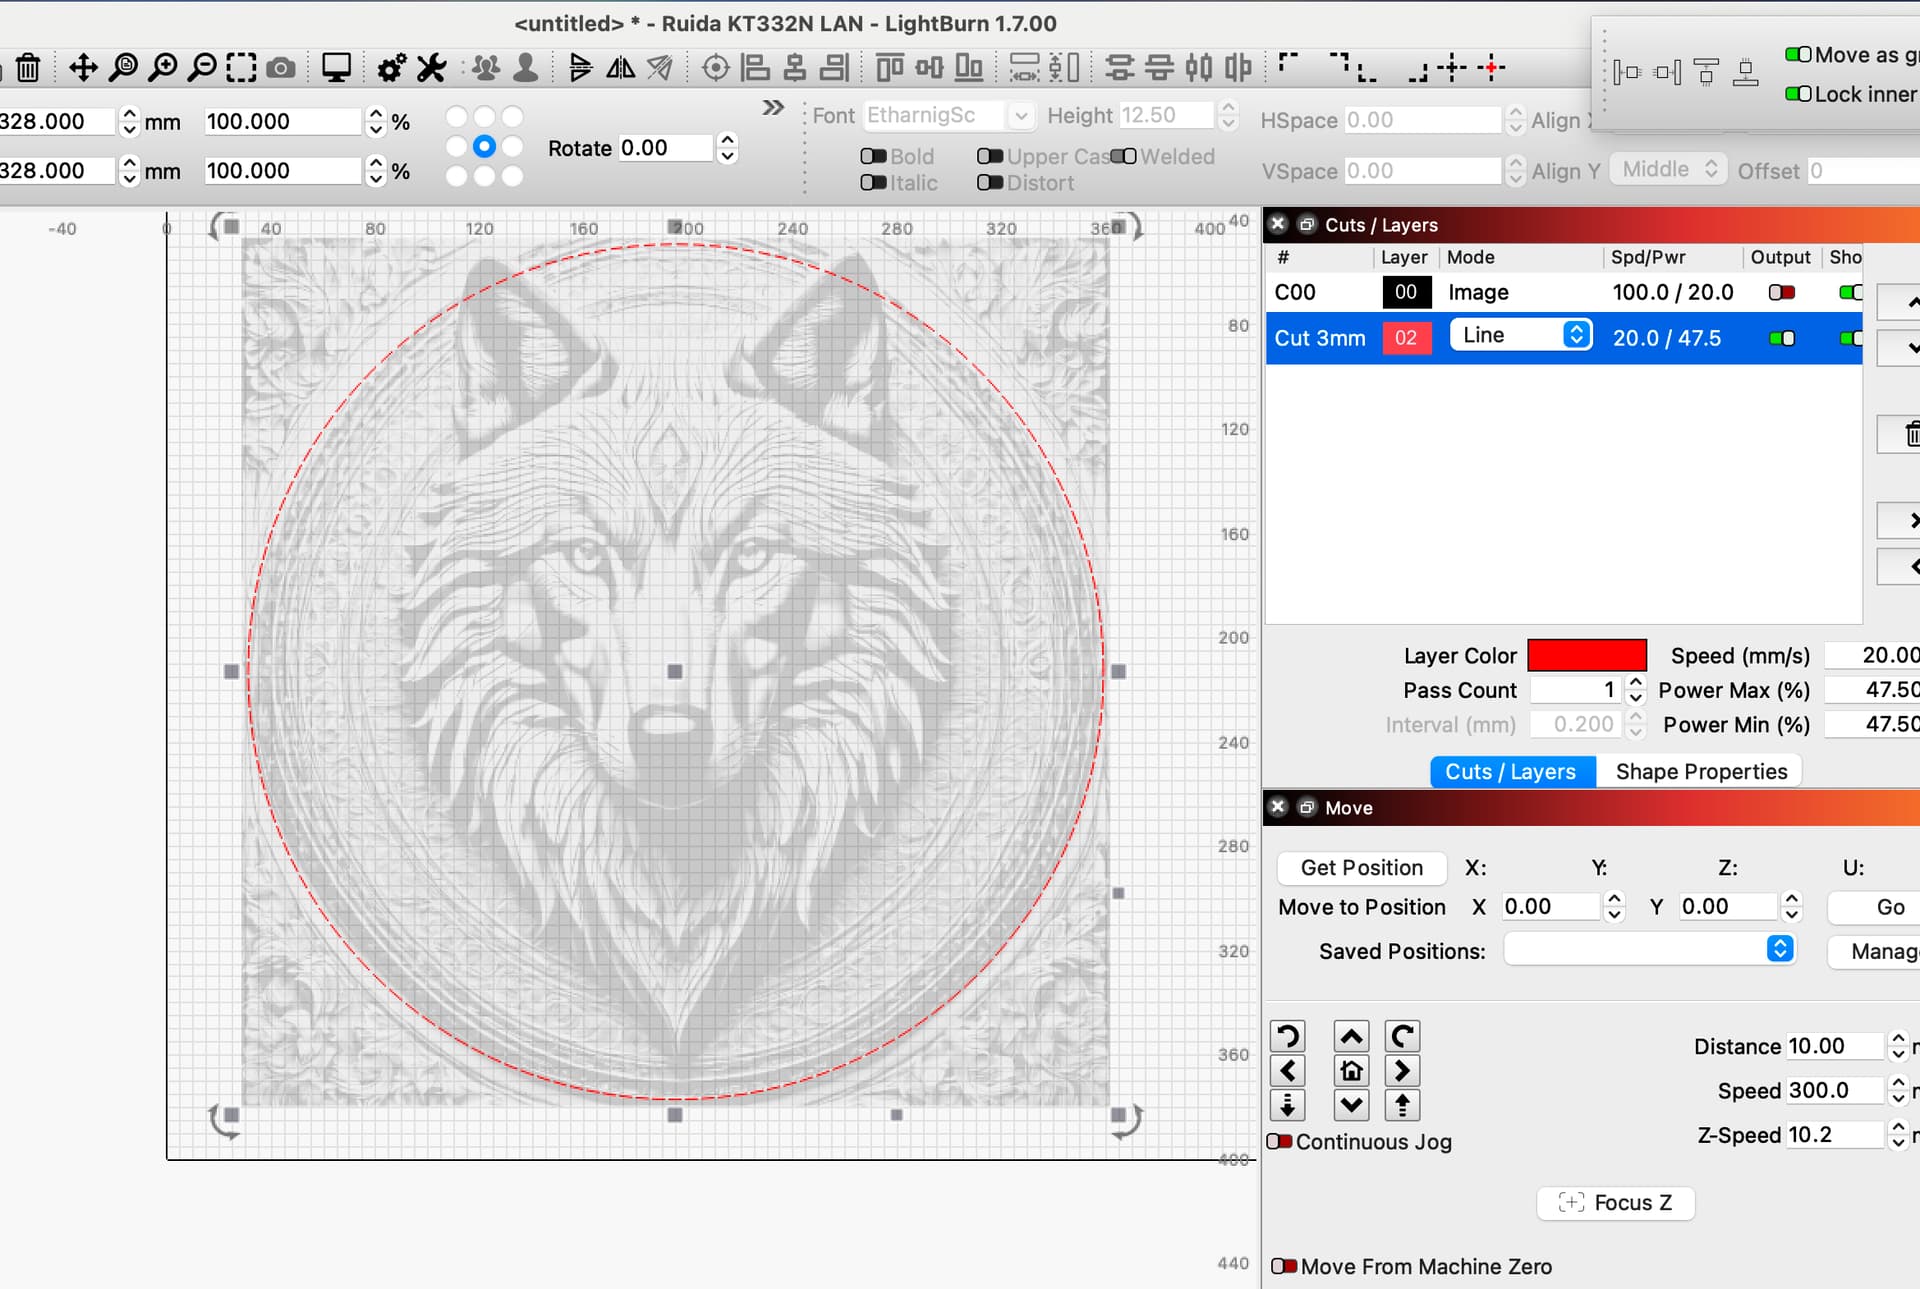Select the Pan/Move view tool
This screenshot has width=1920, height=1289.
[x=83, y=68]
